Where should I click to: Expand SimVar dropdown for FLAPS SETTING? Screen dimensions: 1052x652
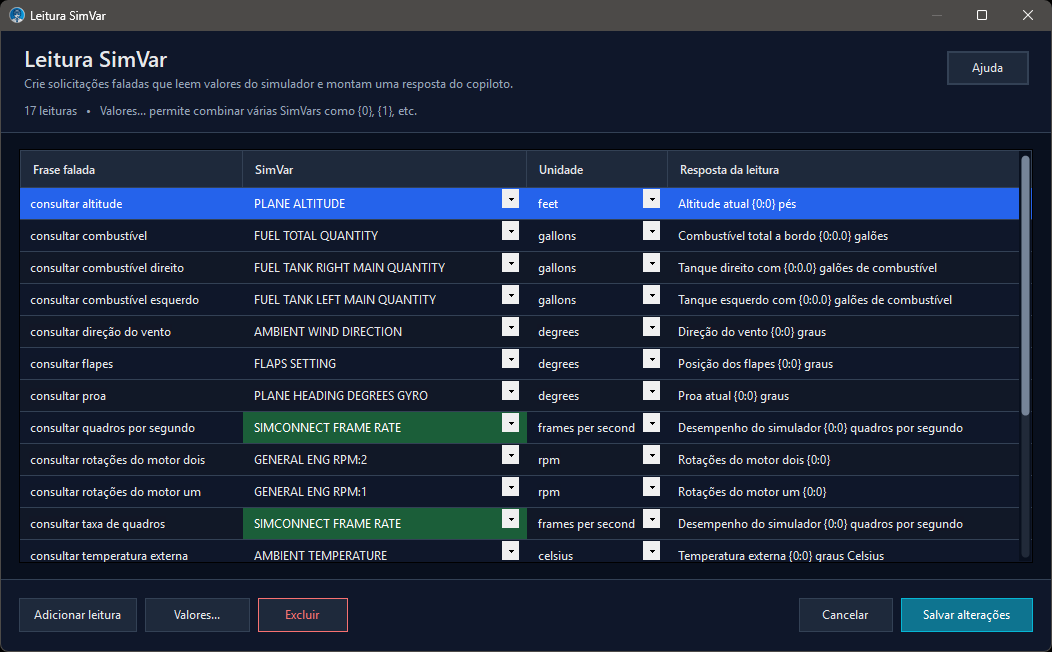[510, 359]
